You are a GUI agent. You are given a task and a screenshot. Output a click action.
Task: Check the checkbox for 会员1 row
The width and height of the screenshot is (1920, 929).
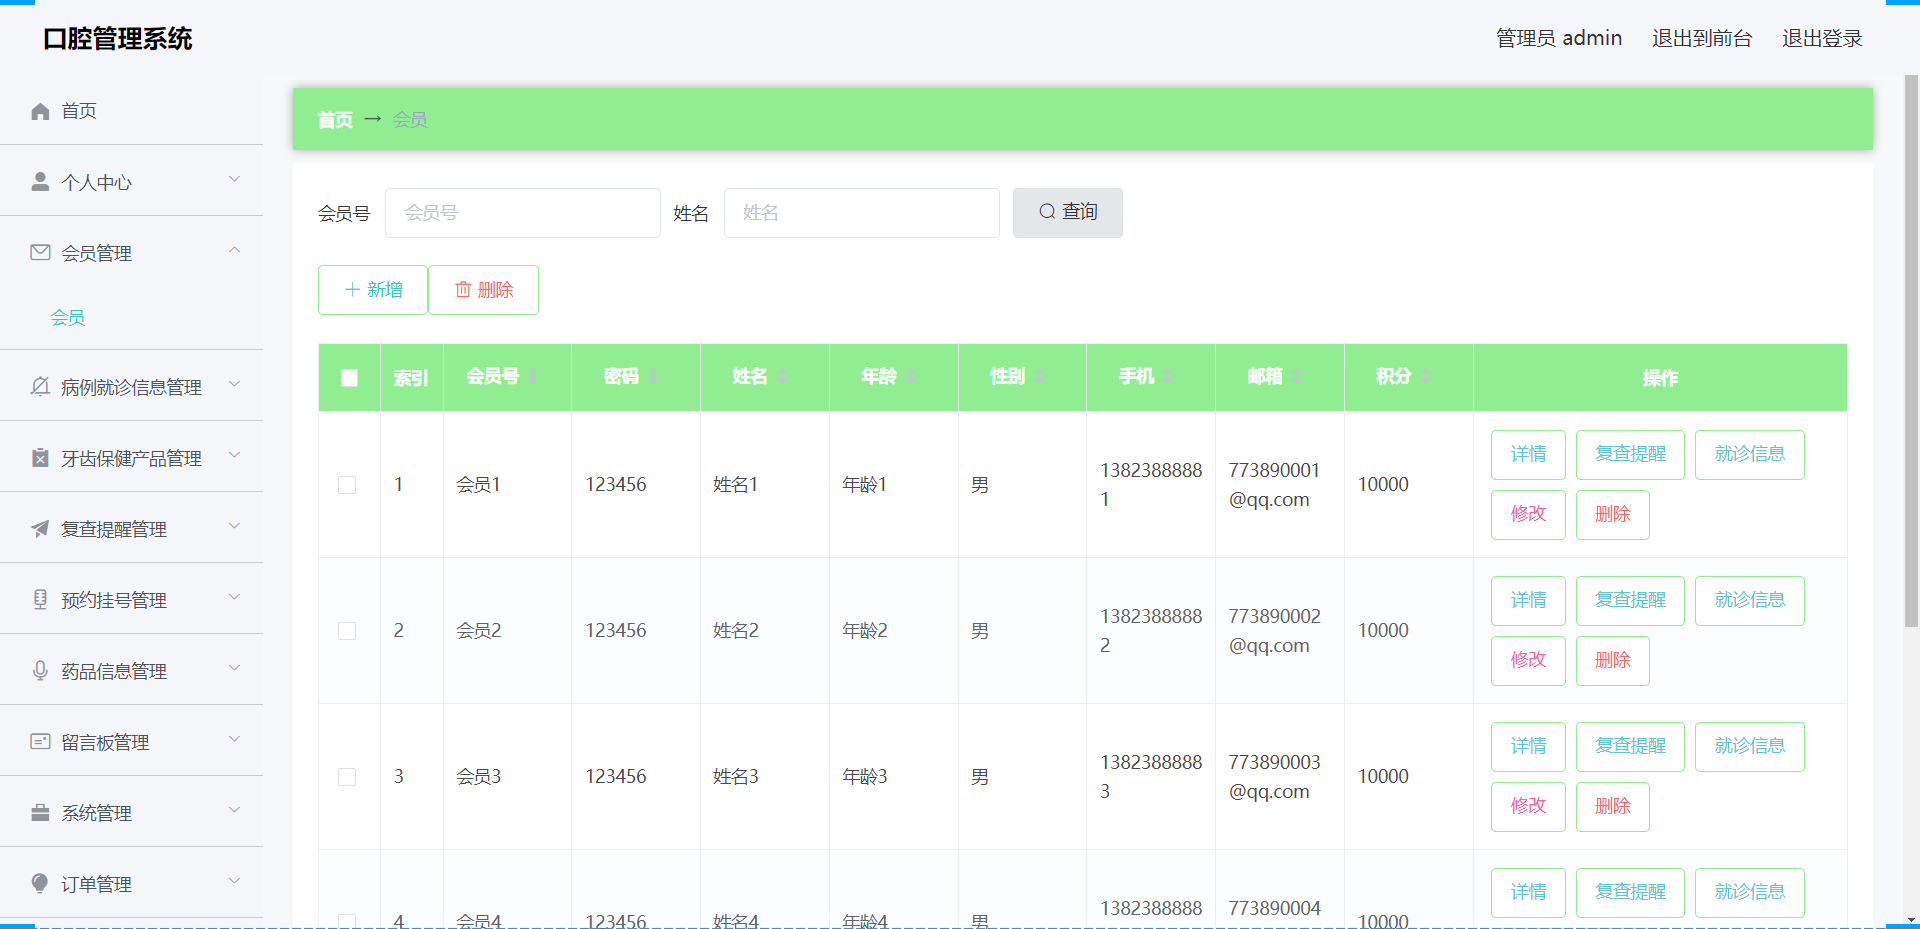(347, 484)
